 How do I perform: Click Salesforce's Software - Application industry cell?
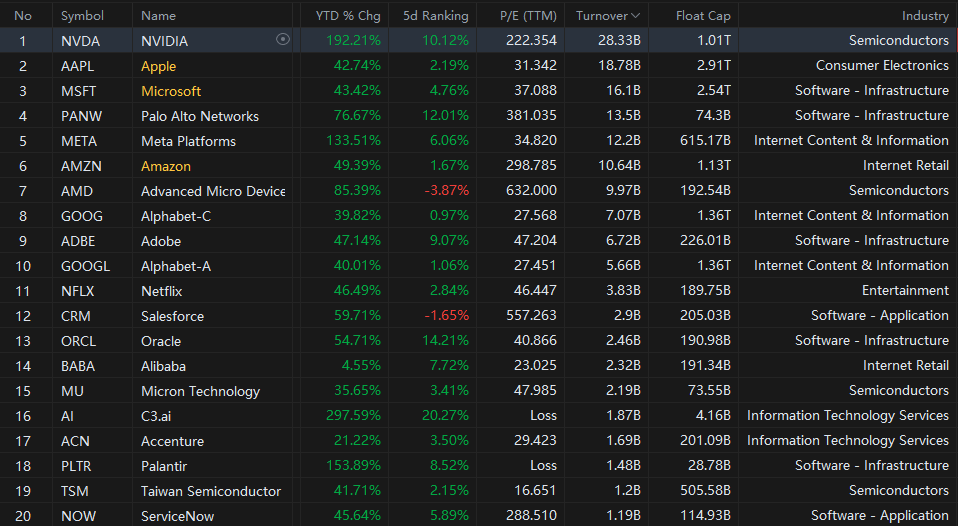tap(880, 316)
